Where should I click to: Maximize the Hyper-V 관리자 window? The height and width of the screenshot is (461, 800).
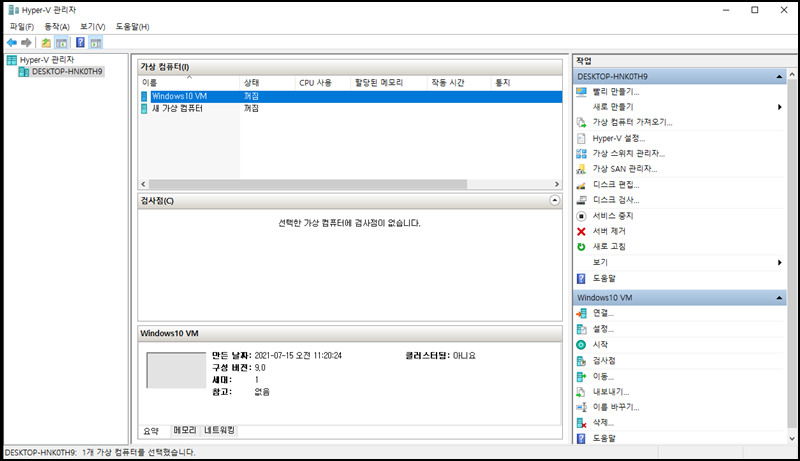pyautogui.click(x=755, y=10)
